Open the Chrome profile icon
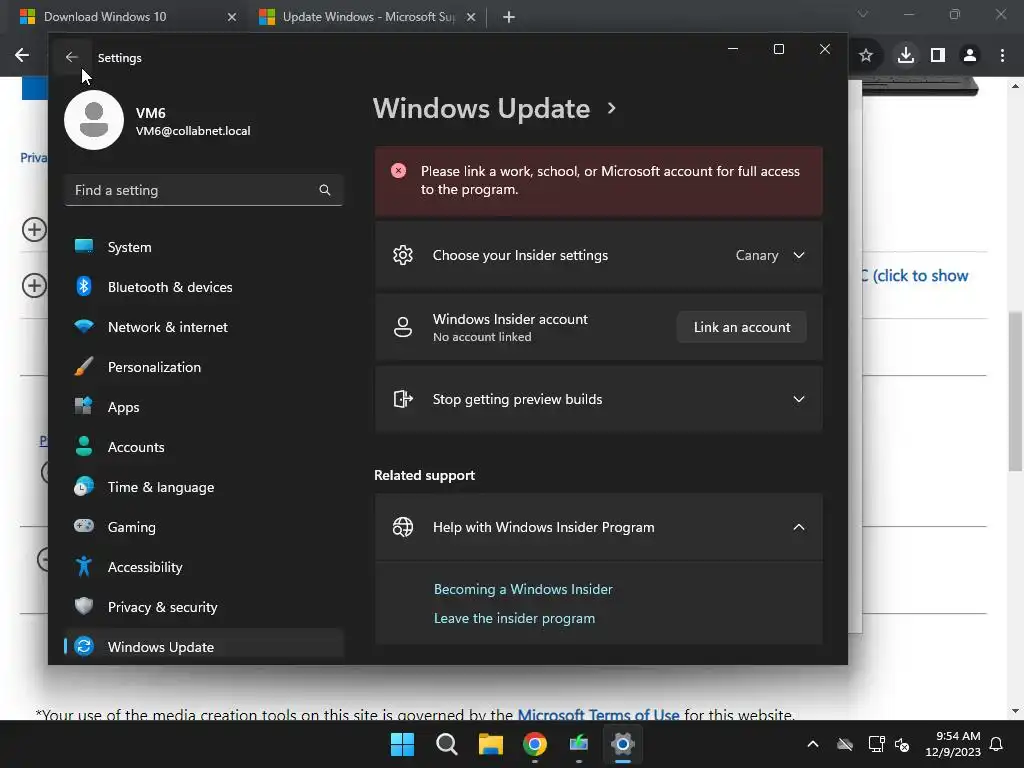This screenshot has height=768, width=1024. (970, 56)
